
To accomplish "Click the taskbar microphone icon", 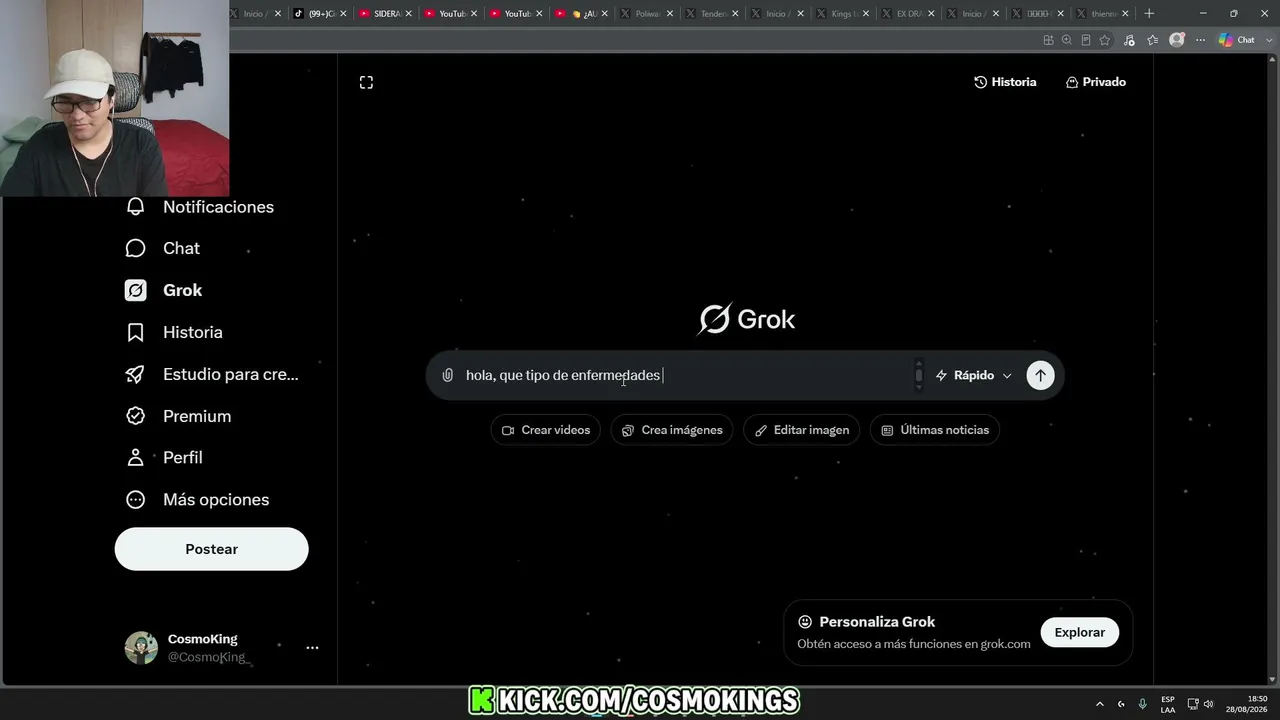I will 1142,704.
